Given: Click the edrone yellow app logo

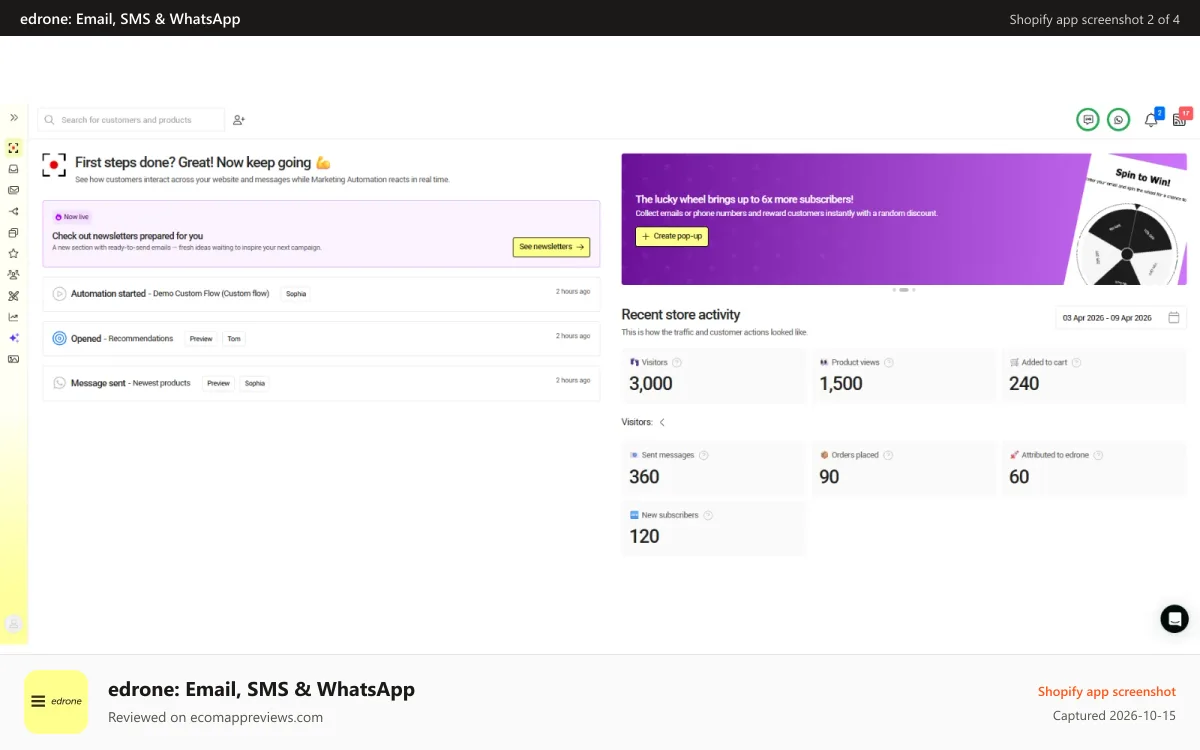Looking at the screenshot, I should [56, 702].
